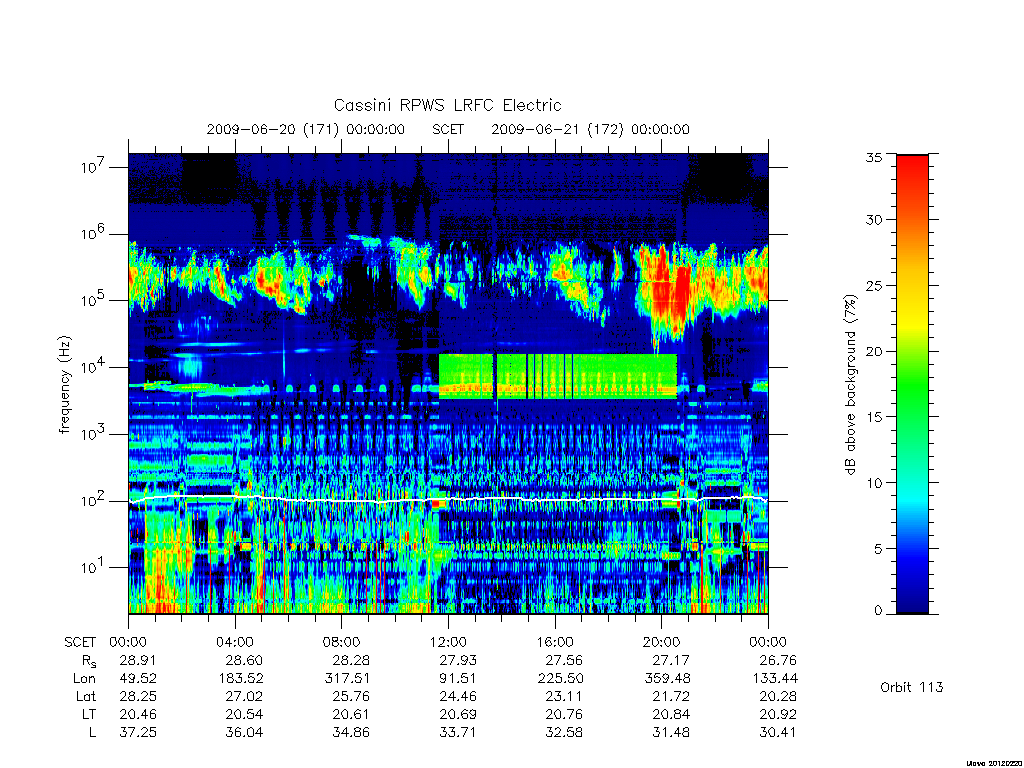Click the 12:00 SCET tick label
The width and height of the screenshot is (1024, 768).
point(448,642)
